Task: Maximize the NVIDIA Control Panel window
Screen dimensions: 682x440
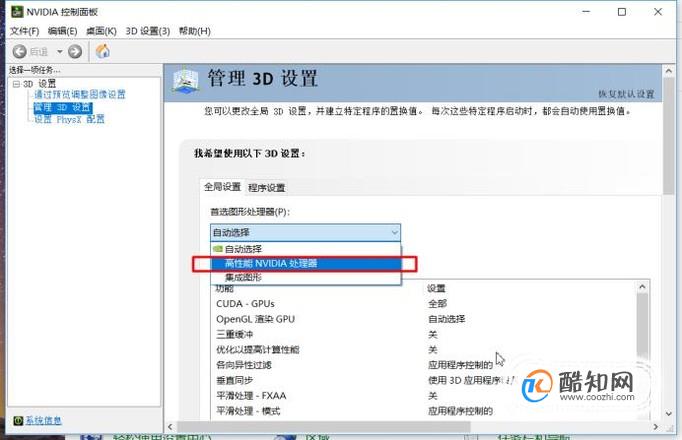Action: (622, 12)
